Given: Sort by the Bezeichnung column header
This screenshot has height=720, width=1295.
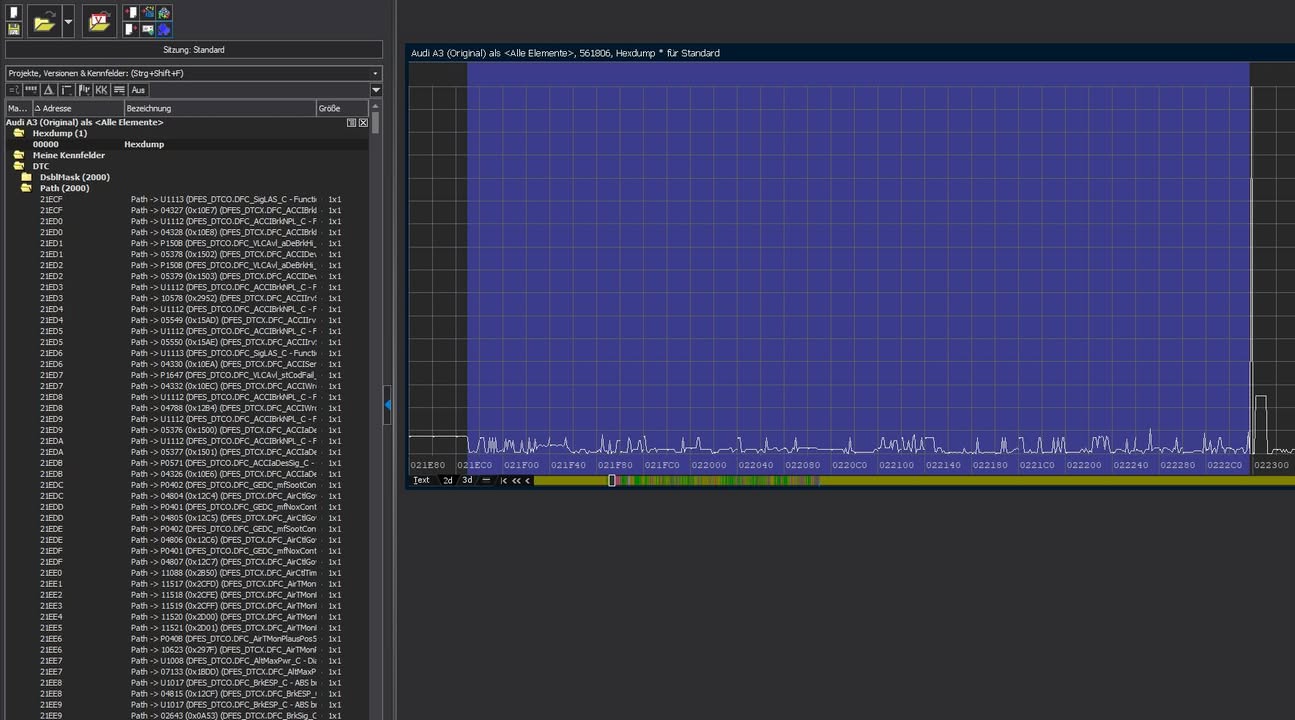Looking at the screenshot, I should click(x=220, y=108).
